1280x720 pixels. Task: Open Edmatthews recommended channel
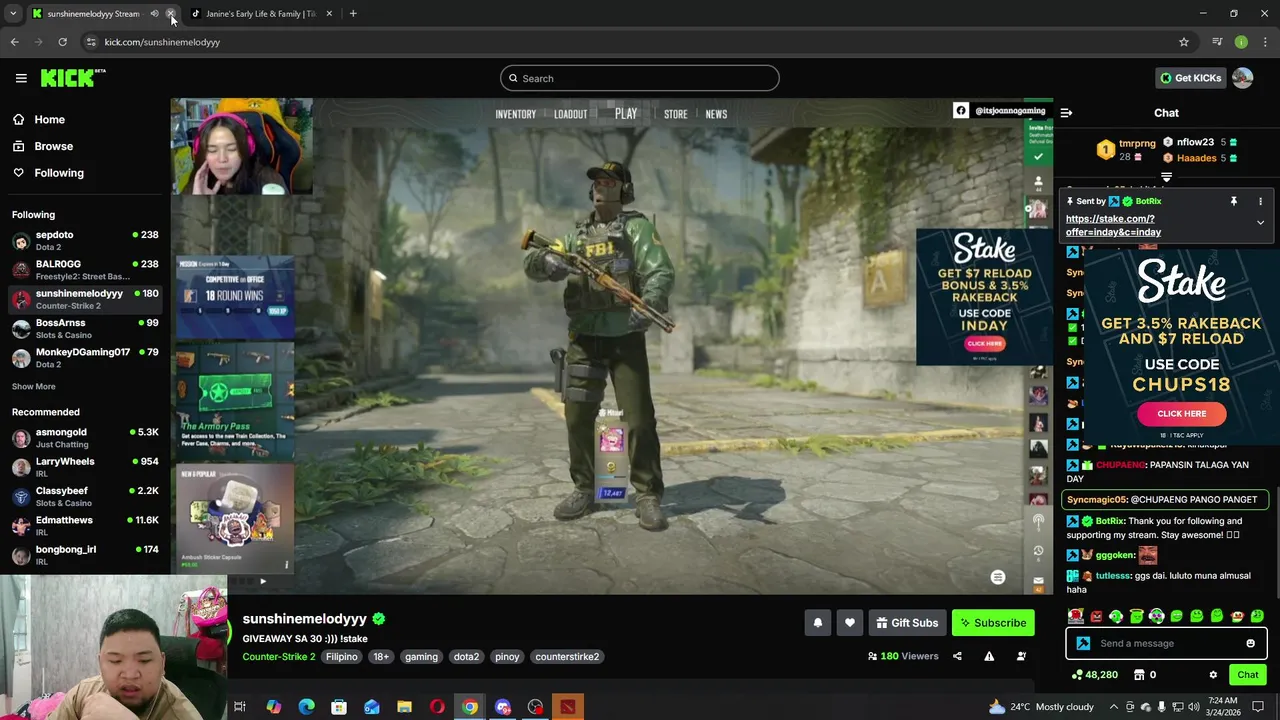tap(85, 526)
